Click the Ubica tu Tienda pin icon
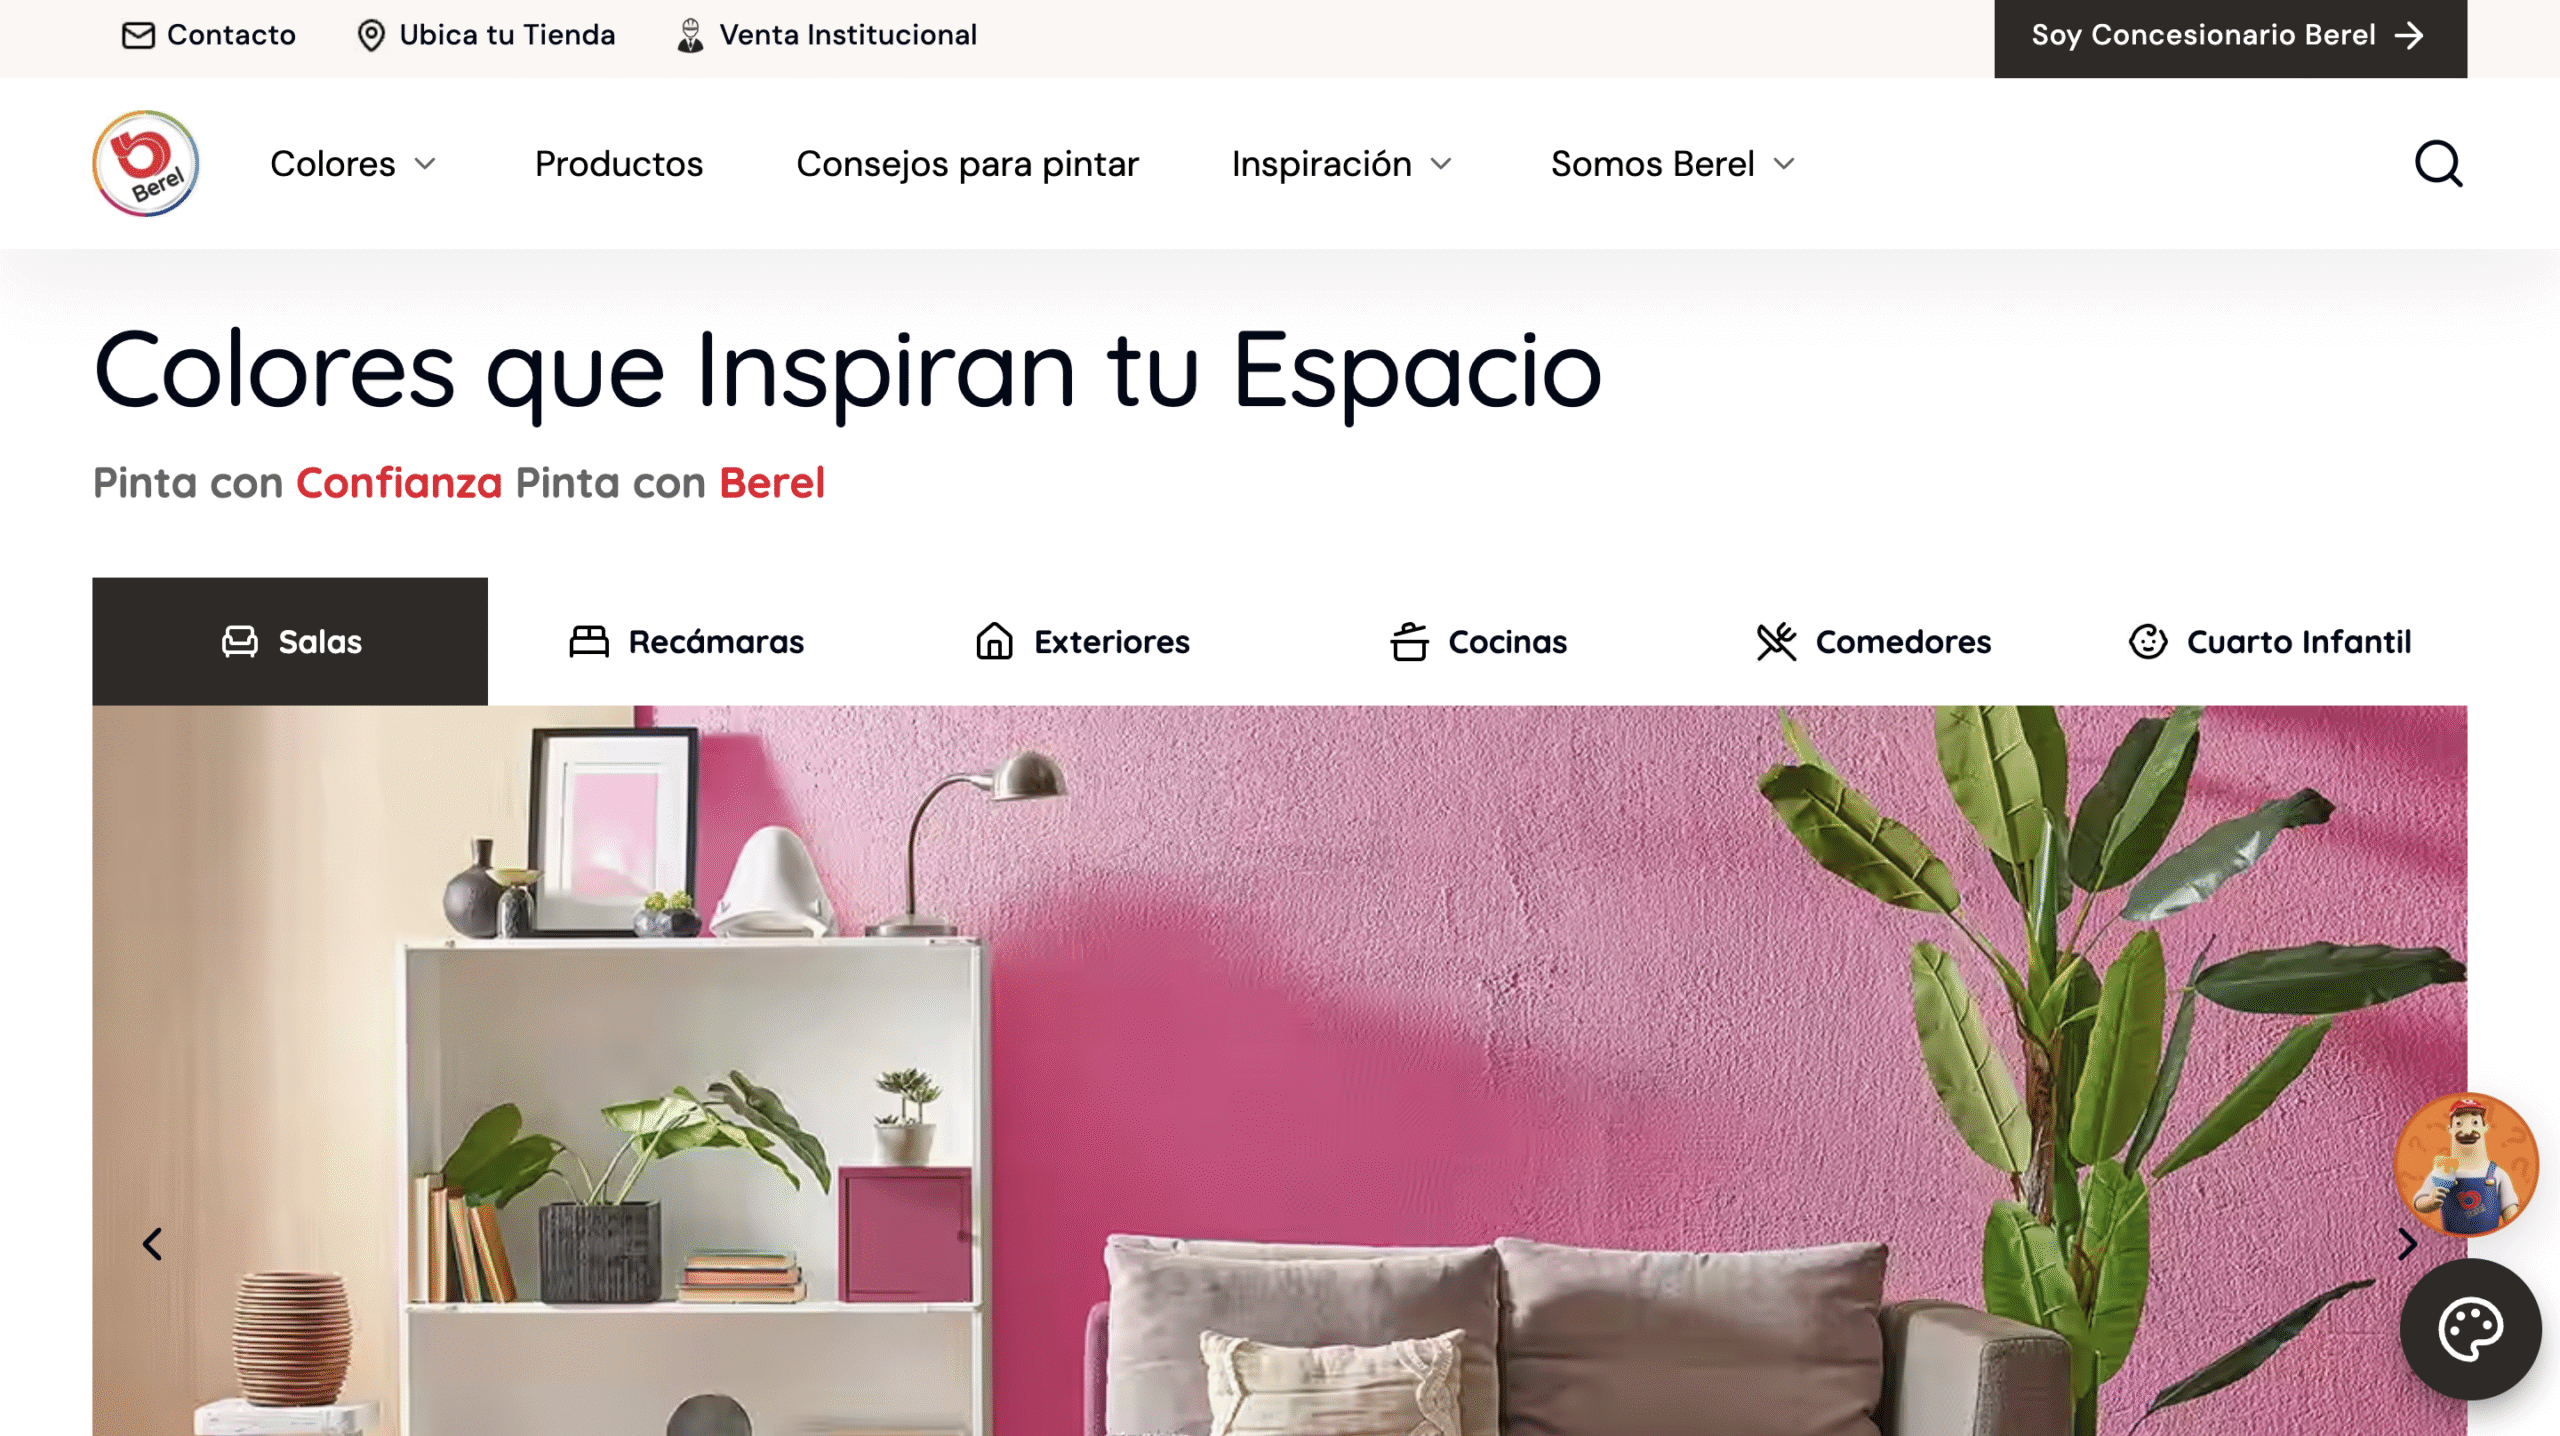 coord(371,35)
